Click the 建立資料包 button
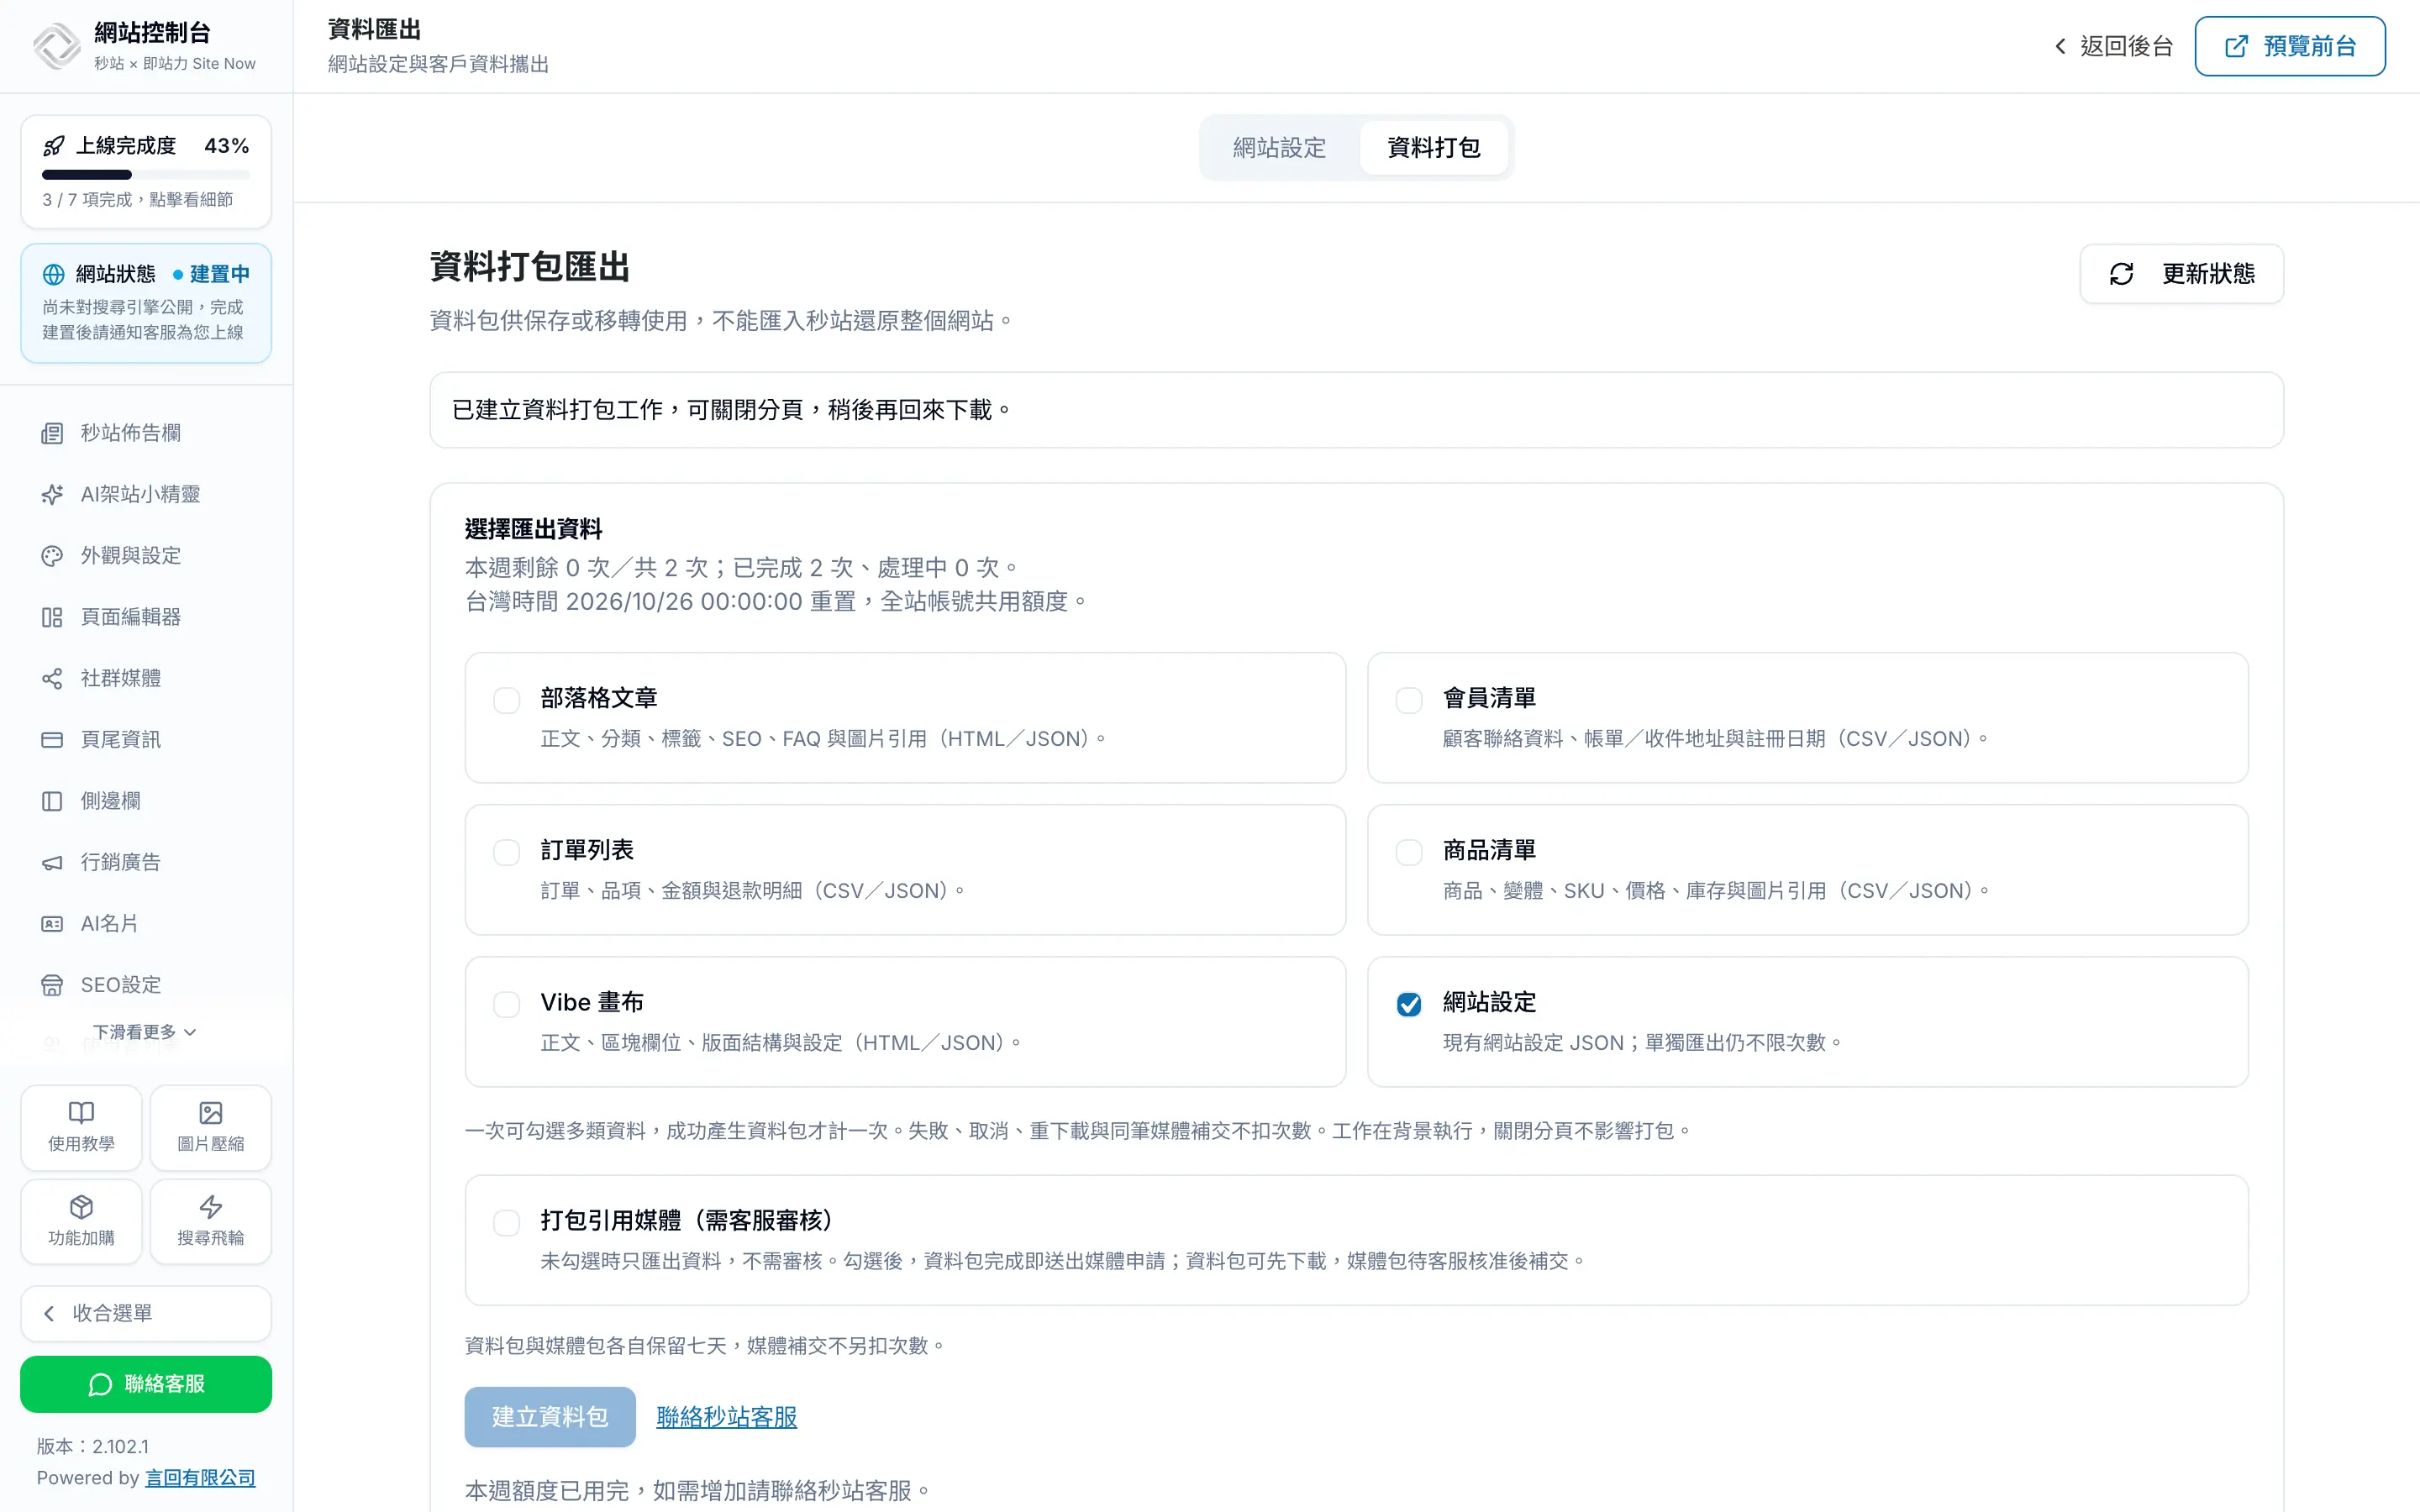This screenshot has height=1512, width=2420. pyautogui.click(x=550, y=1417)
